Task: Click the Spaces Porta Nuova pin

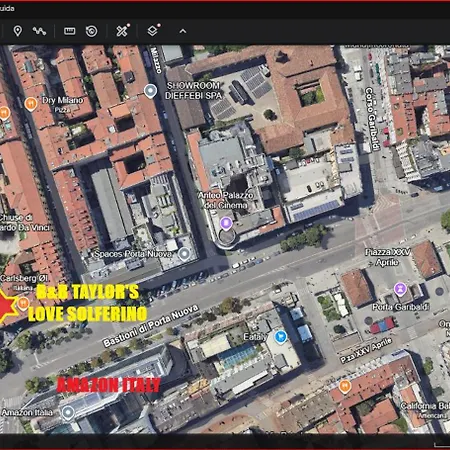Action: pyautogui.click(x=184, y=254)
